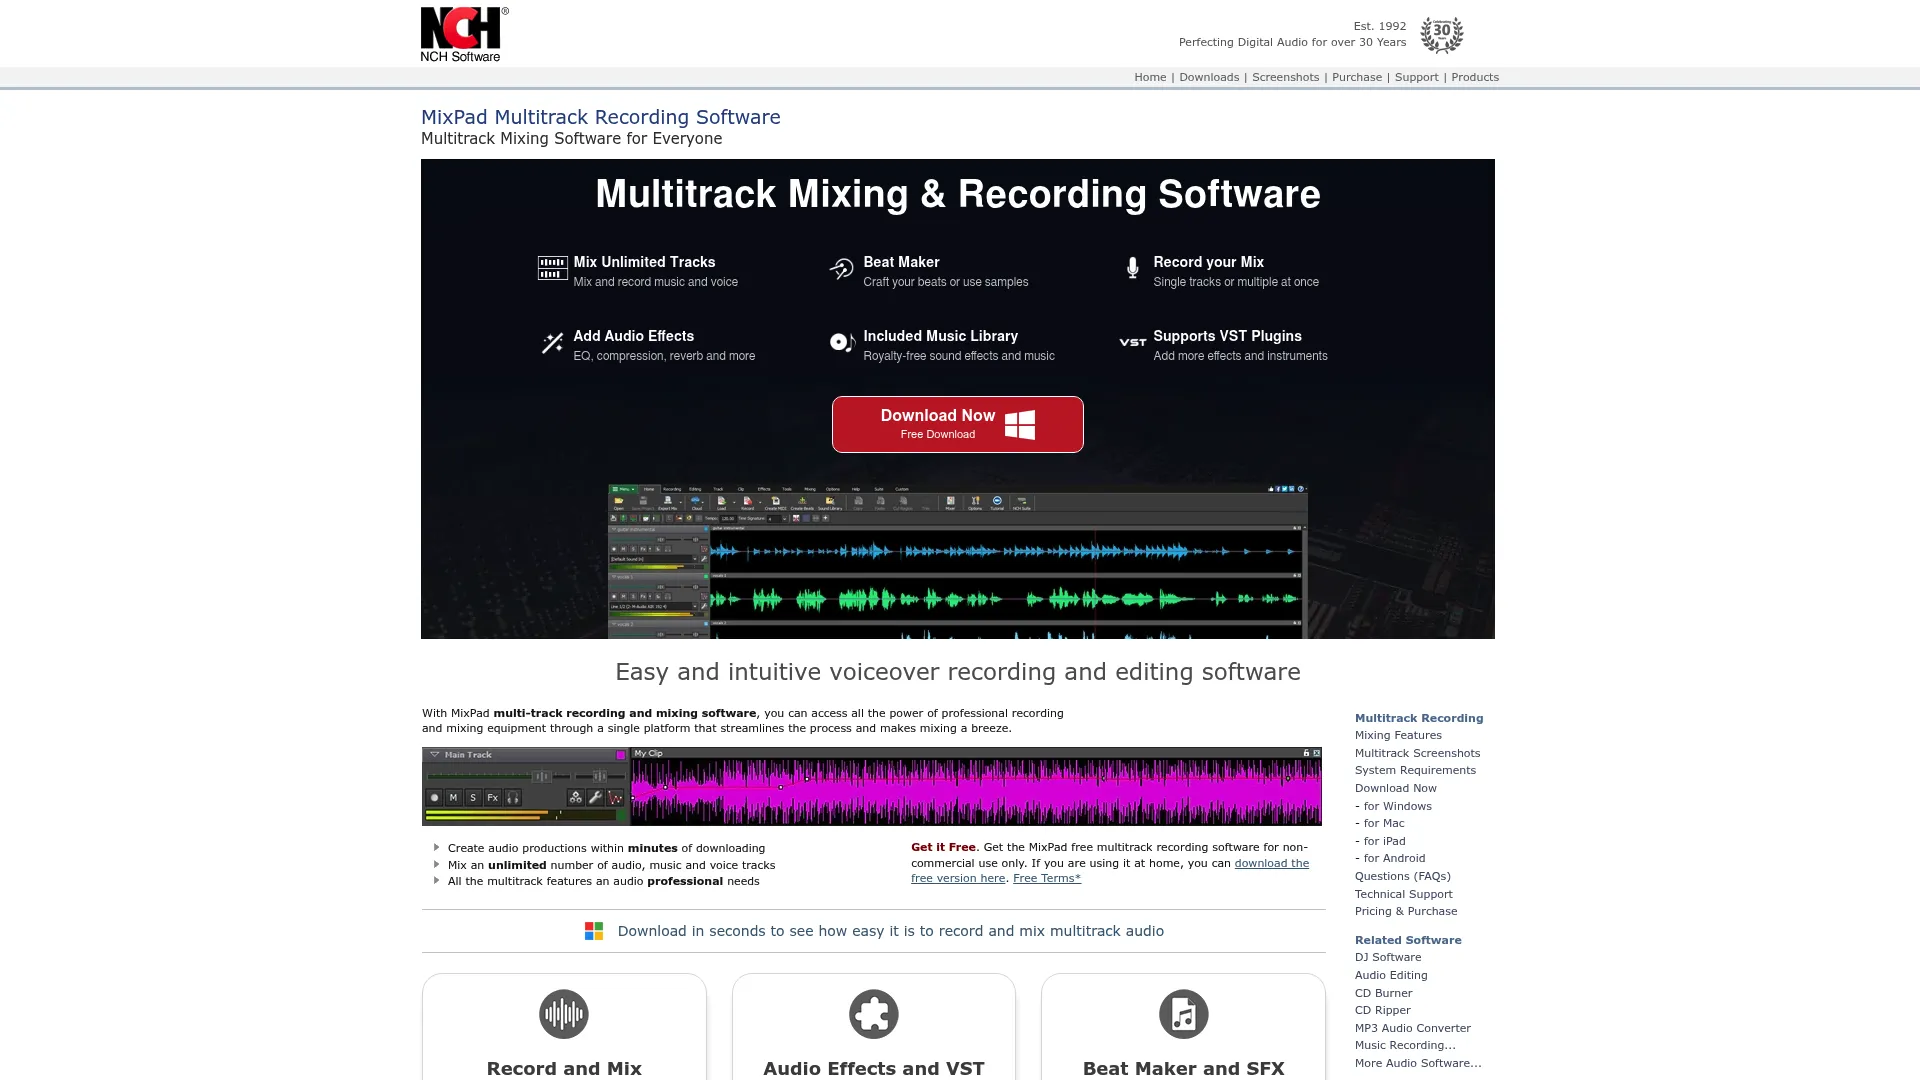Screen dimensions: 1920x1080
Task: Click the music note icon above Beat Maker and SFX
Action: pyautogui.click(x=1183, y=1014)
